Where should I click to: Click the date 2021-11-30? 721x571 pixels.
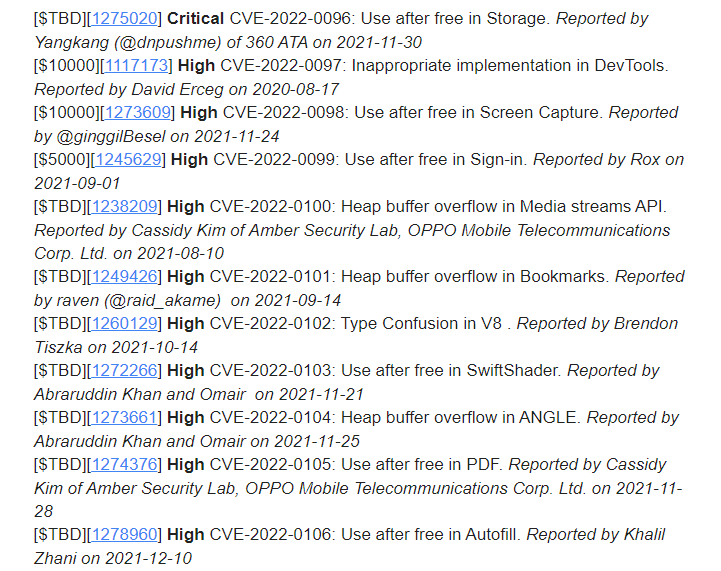tap(379, 42)
